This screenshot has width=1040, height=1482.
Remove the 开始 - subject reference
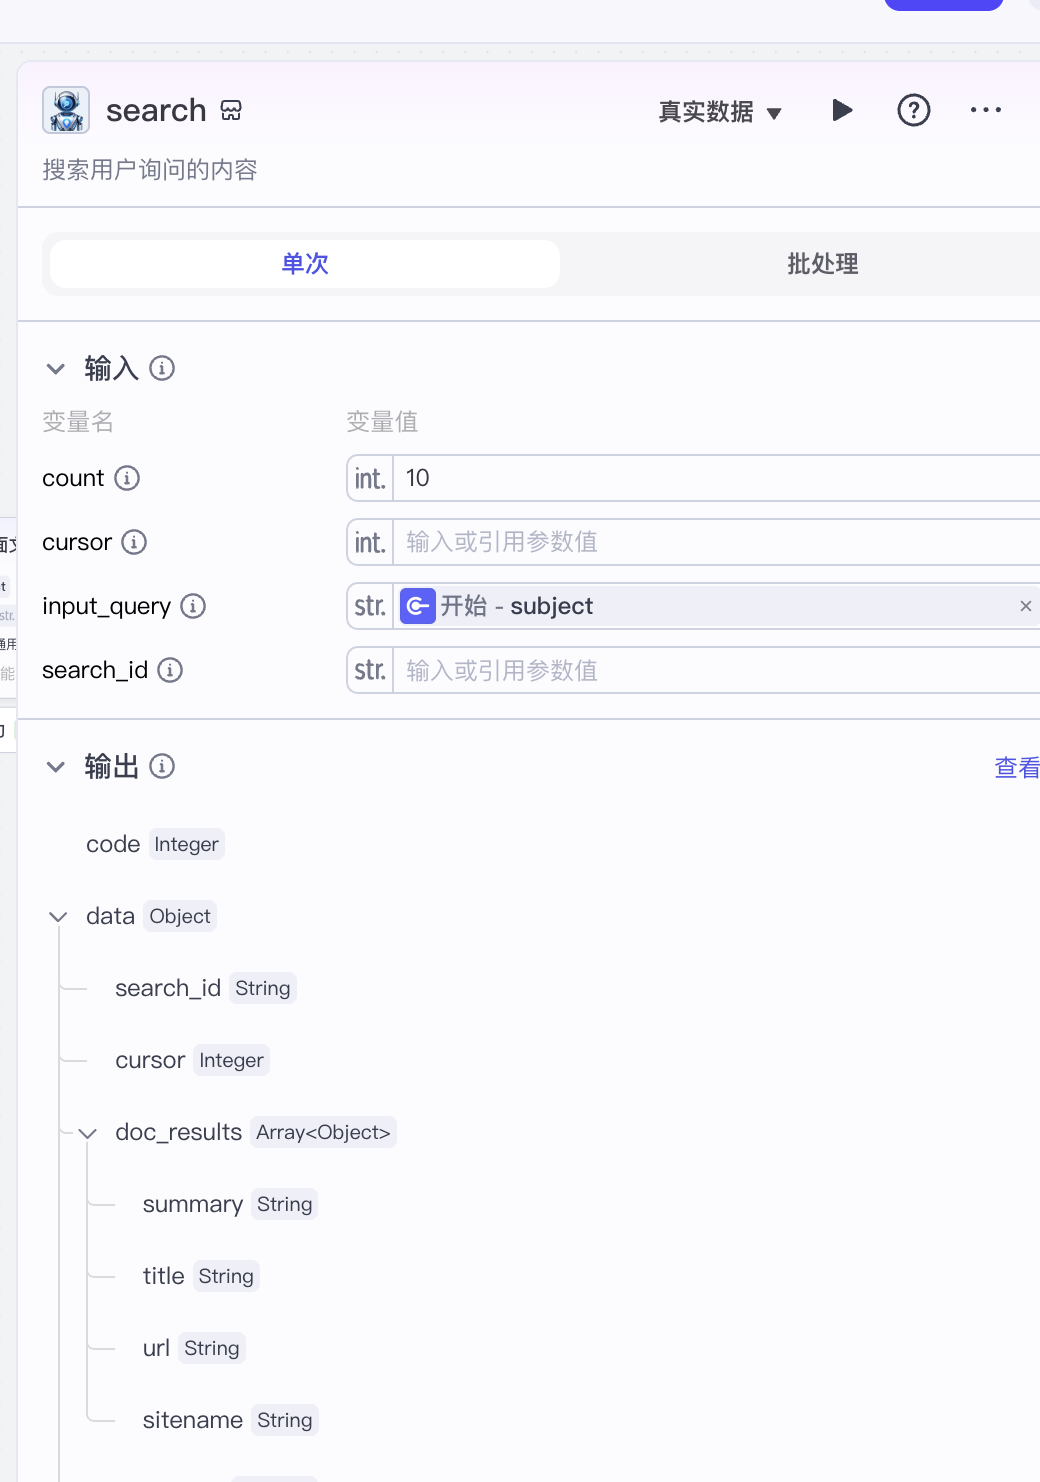click(1025, 606)
